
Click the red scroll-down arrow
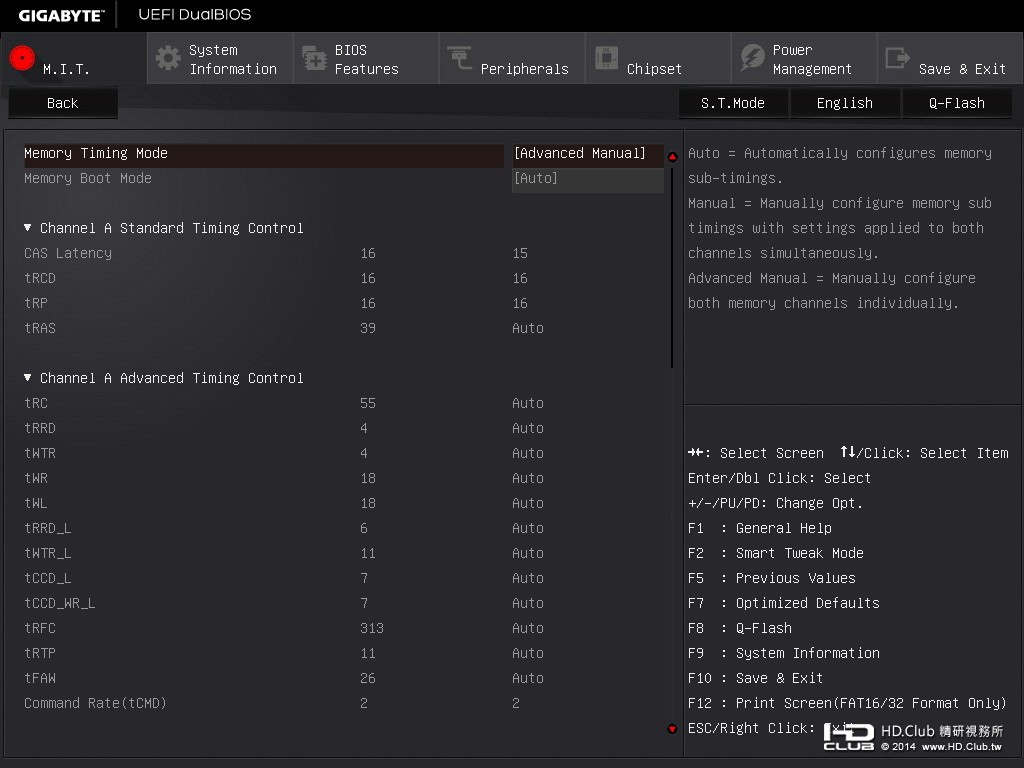pyautogui.click(x=672, y=729)
